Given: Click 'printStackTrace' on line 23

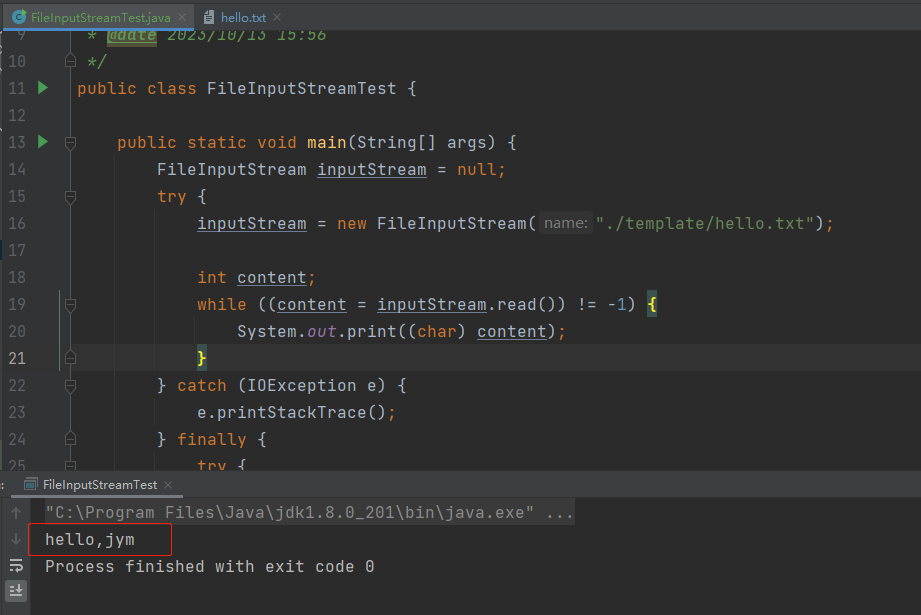Looking at the screenshot, I should click(291, 412).
